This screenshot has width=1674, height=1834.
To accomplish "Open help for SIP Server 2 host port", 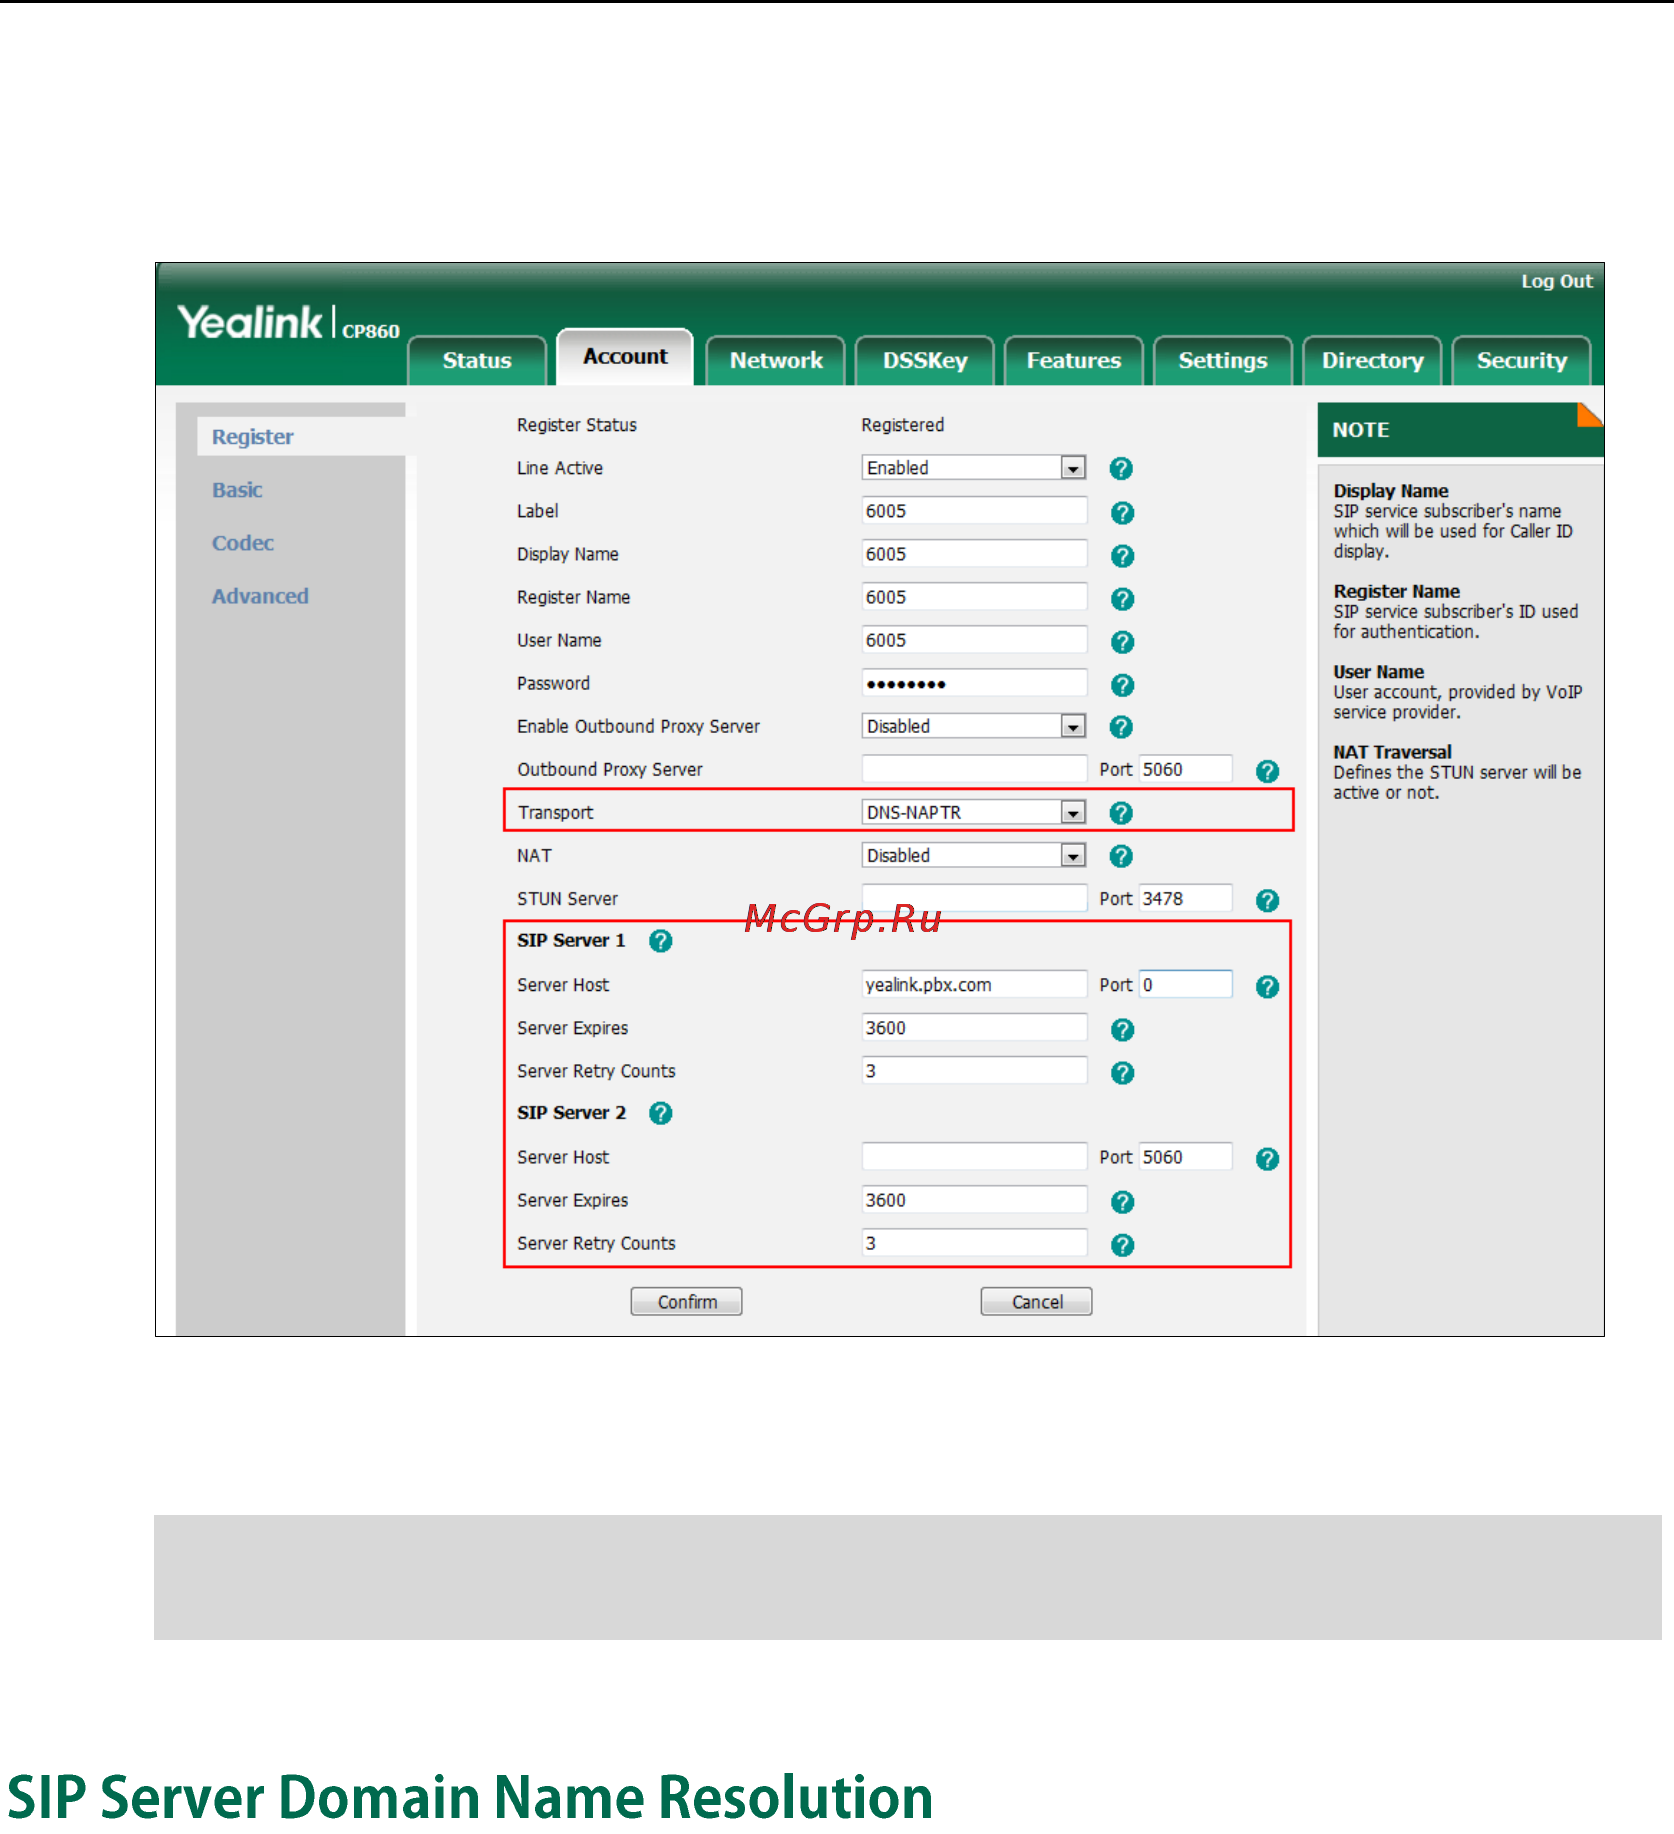I will click(x=1267, y=1159).
